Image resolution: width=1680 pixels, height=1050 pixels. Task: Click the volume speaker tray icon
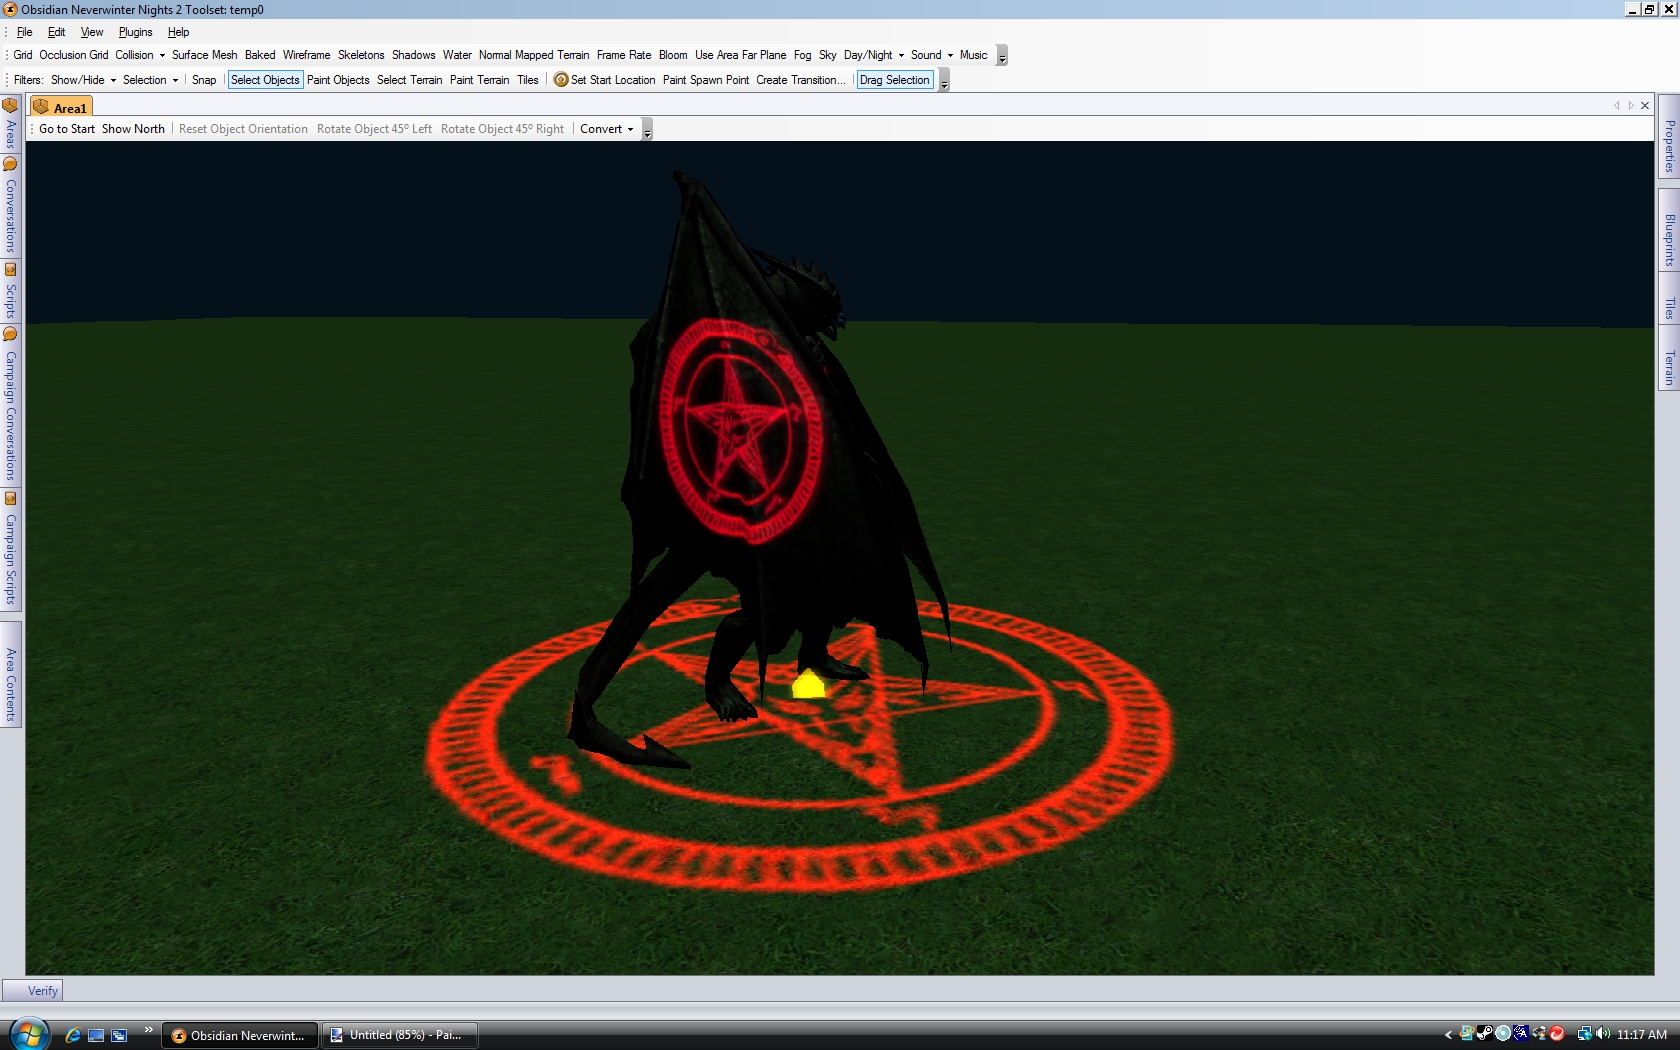[x=1603, y=1034]
